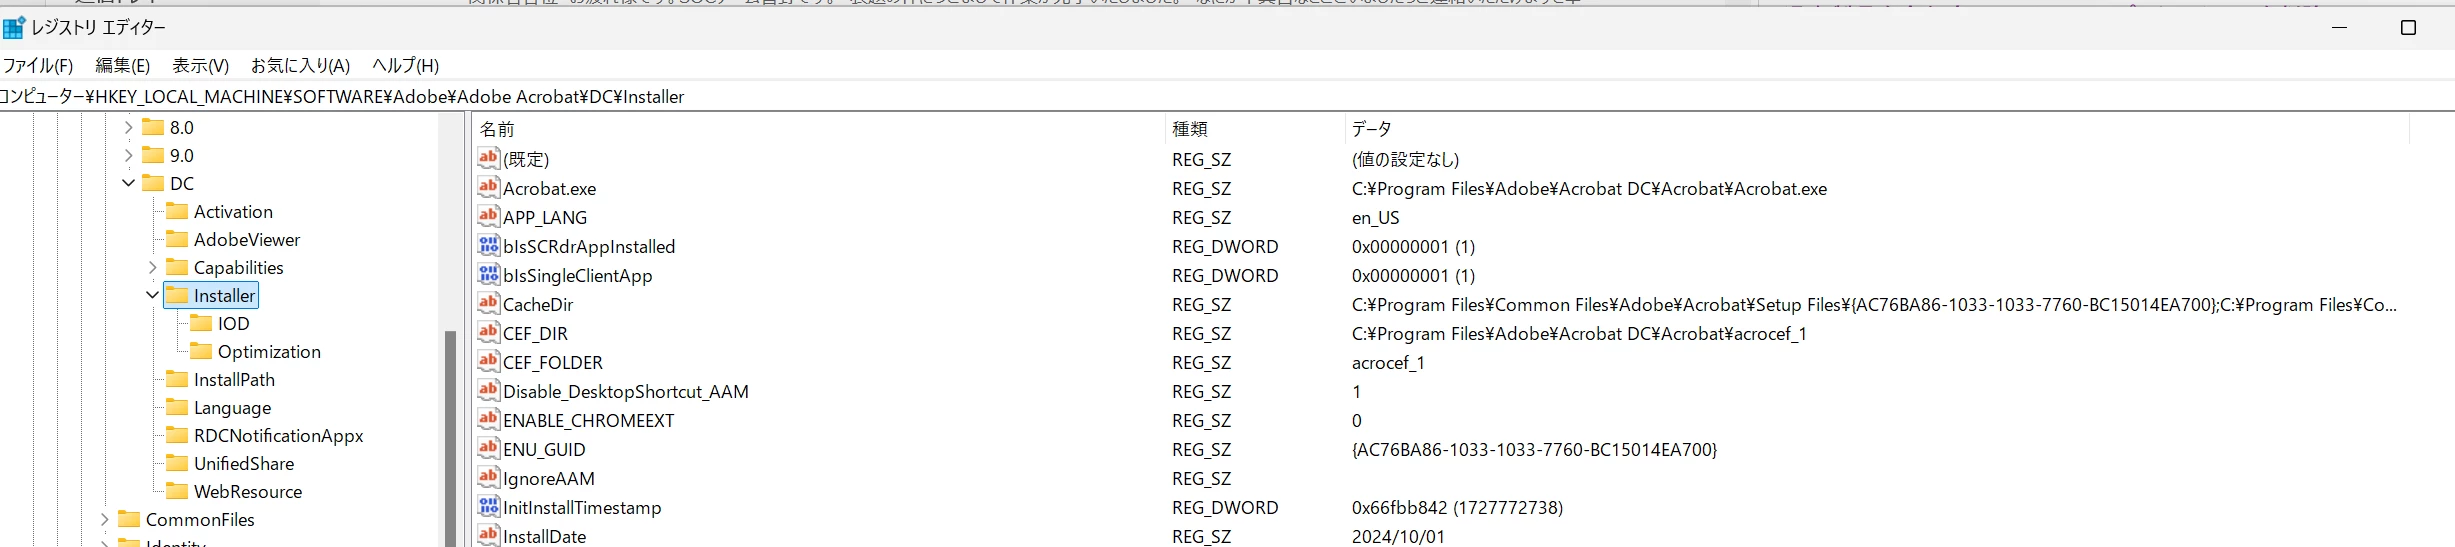Screen dimensions: 2455x547
Task: Select the InstallPath key in tree
Action: tap(234, 379)
